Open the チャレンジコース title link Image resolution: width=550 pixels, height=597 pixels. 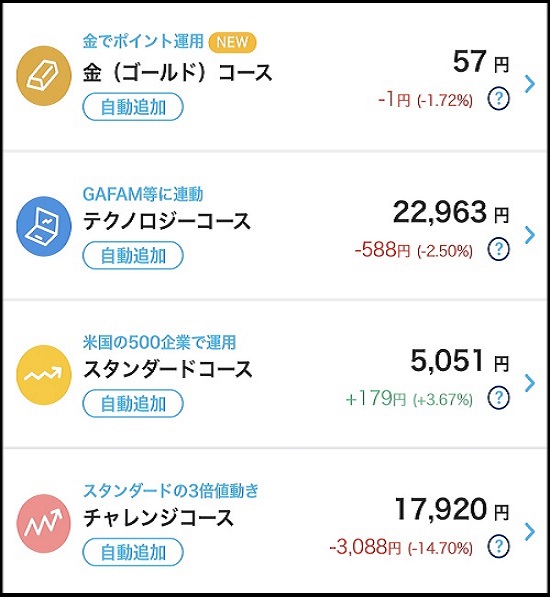tap(158, 518)
